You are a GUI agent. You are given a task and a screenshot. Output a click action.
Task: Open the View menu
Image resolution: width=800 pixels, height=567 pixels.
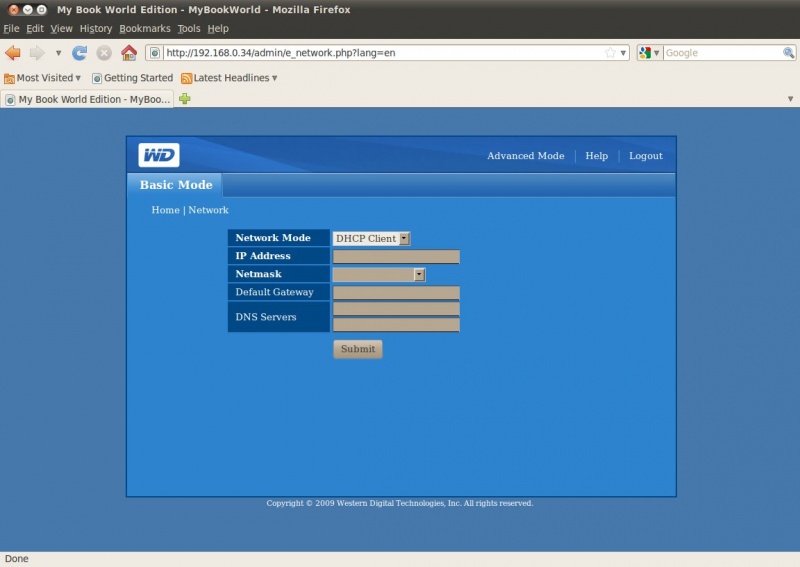(61, 29)
